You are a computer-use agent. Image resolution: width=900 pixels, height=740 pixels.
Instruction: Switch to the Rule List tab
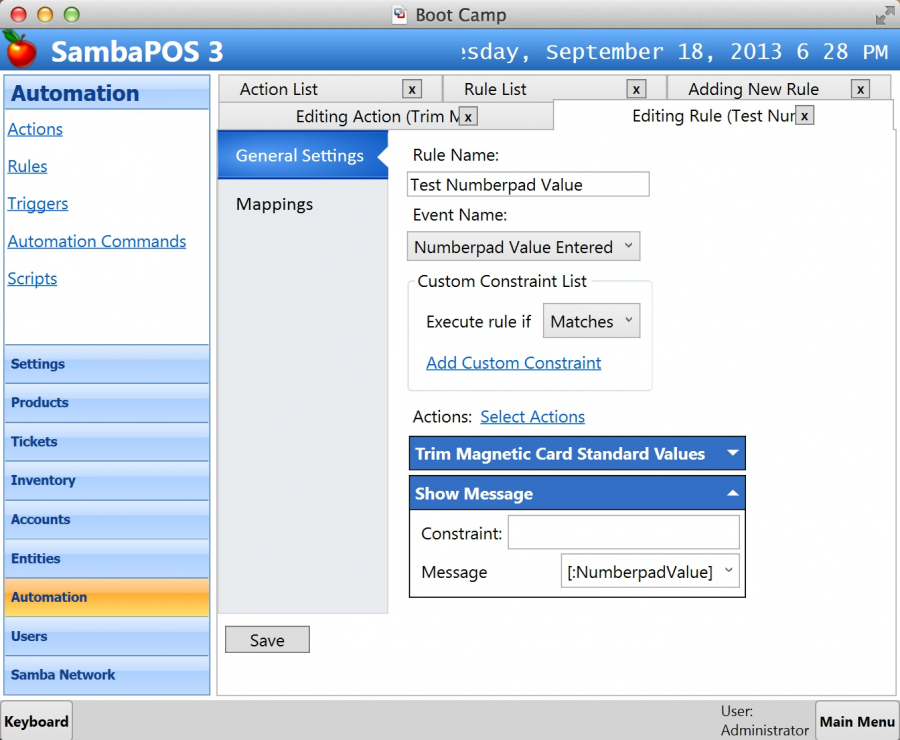pyautogui.click(x=496, y=89)
